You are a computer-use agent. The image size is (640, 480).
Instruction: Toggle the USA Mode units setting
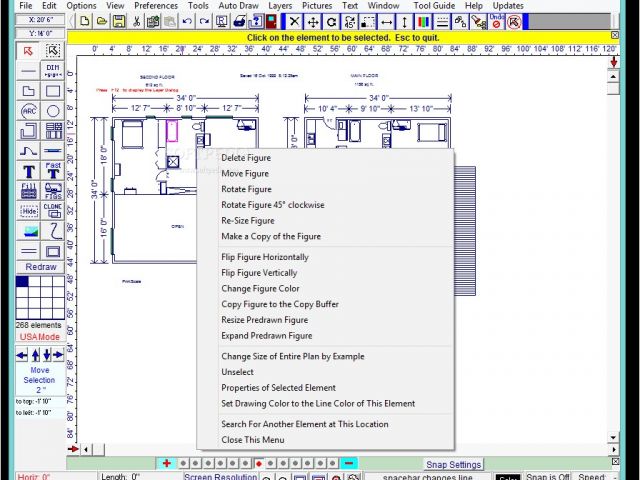point(40,336)
